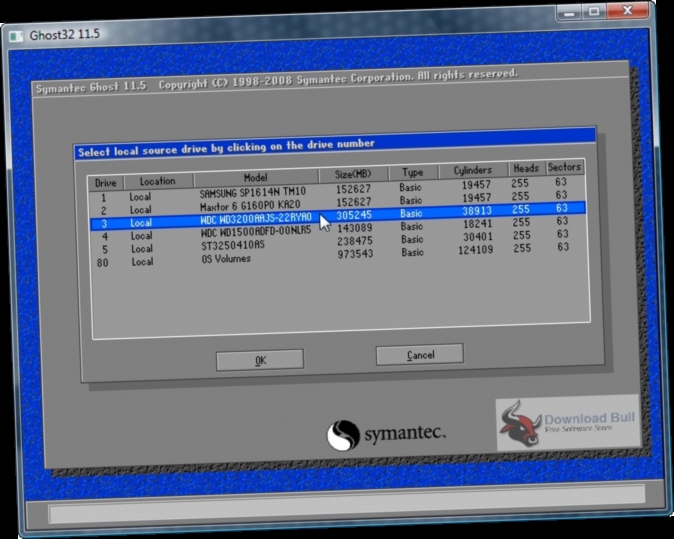
Task: Click the Drive column header
Action: [106, 183]
